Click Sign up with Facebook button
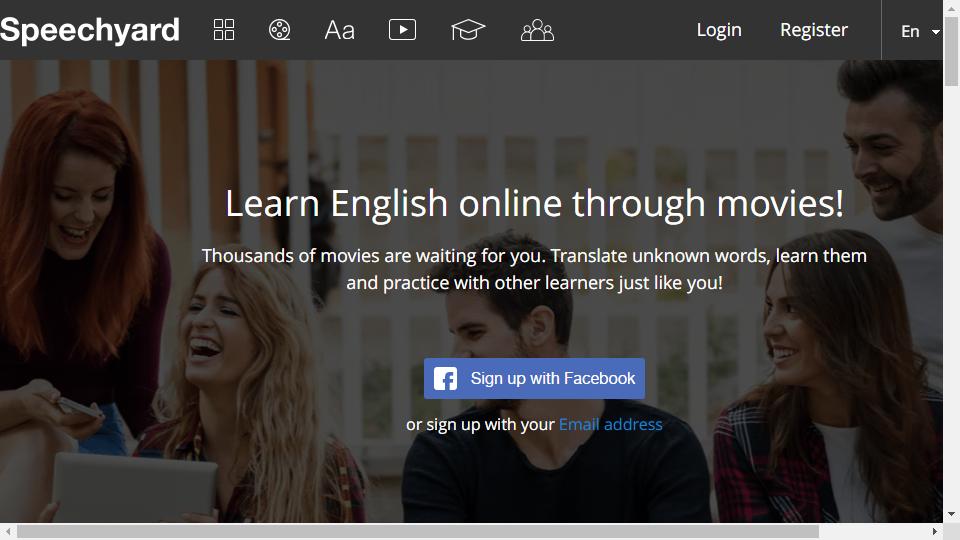The image size is (960, 540). 534,378
